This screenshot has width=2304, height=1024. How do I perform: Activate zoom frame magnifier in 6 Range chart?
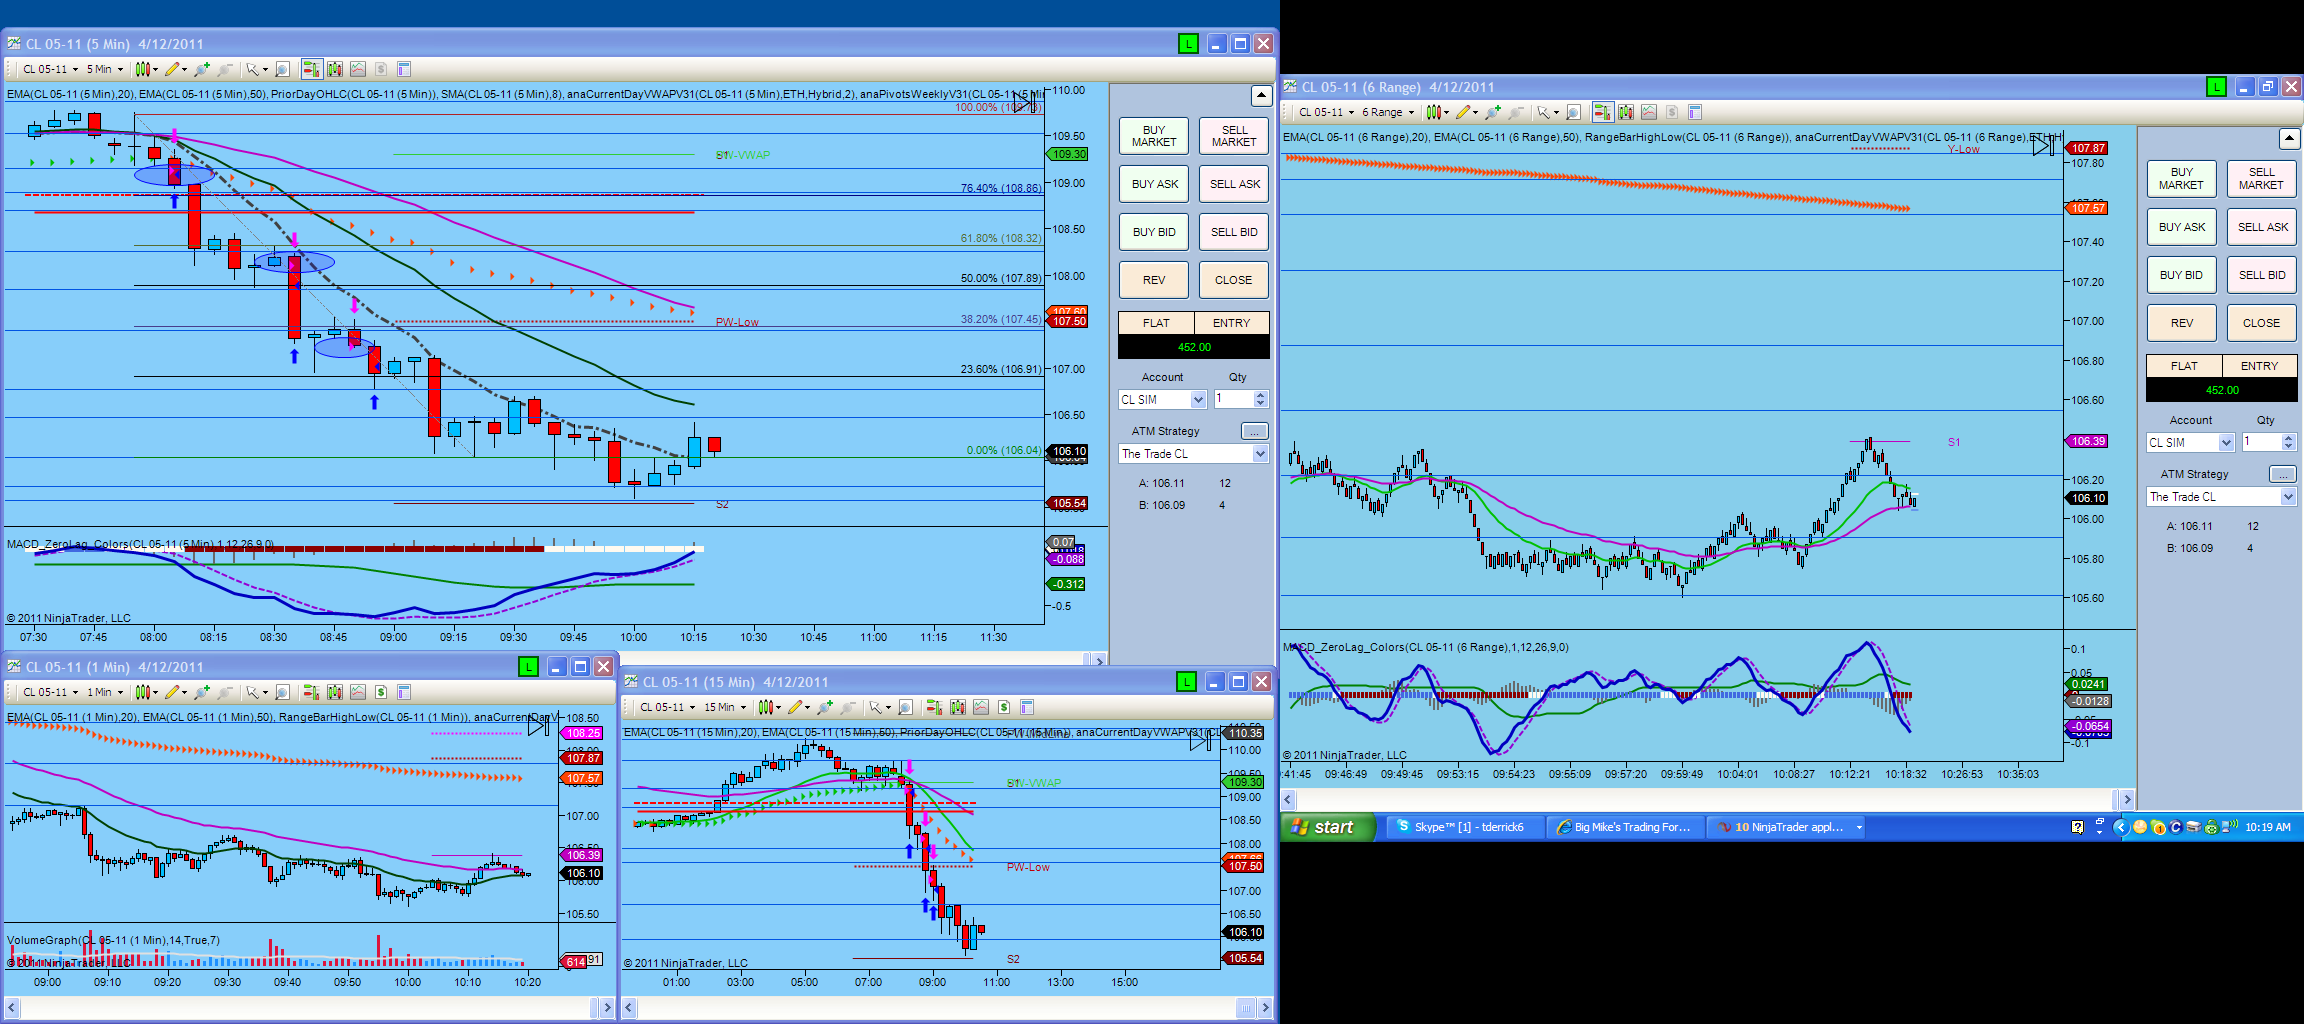coord(1573,112)
